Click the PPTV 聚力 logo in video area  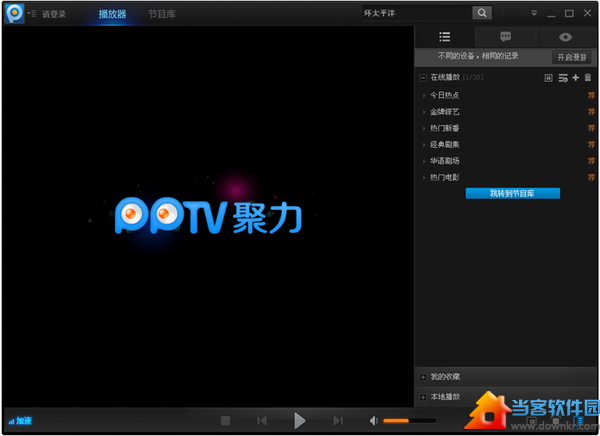[209, 216]
